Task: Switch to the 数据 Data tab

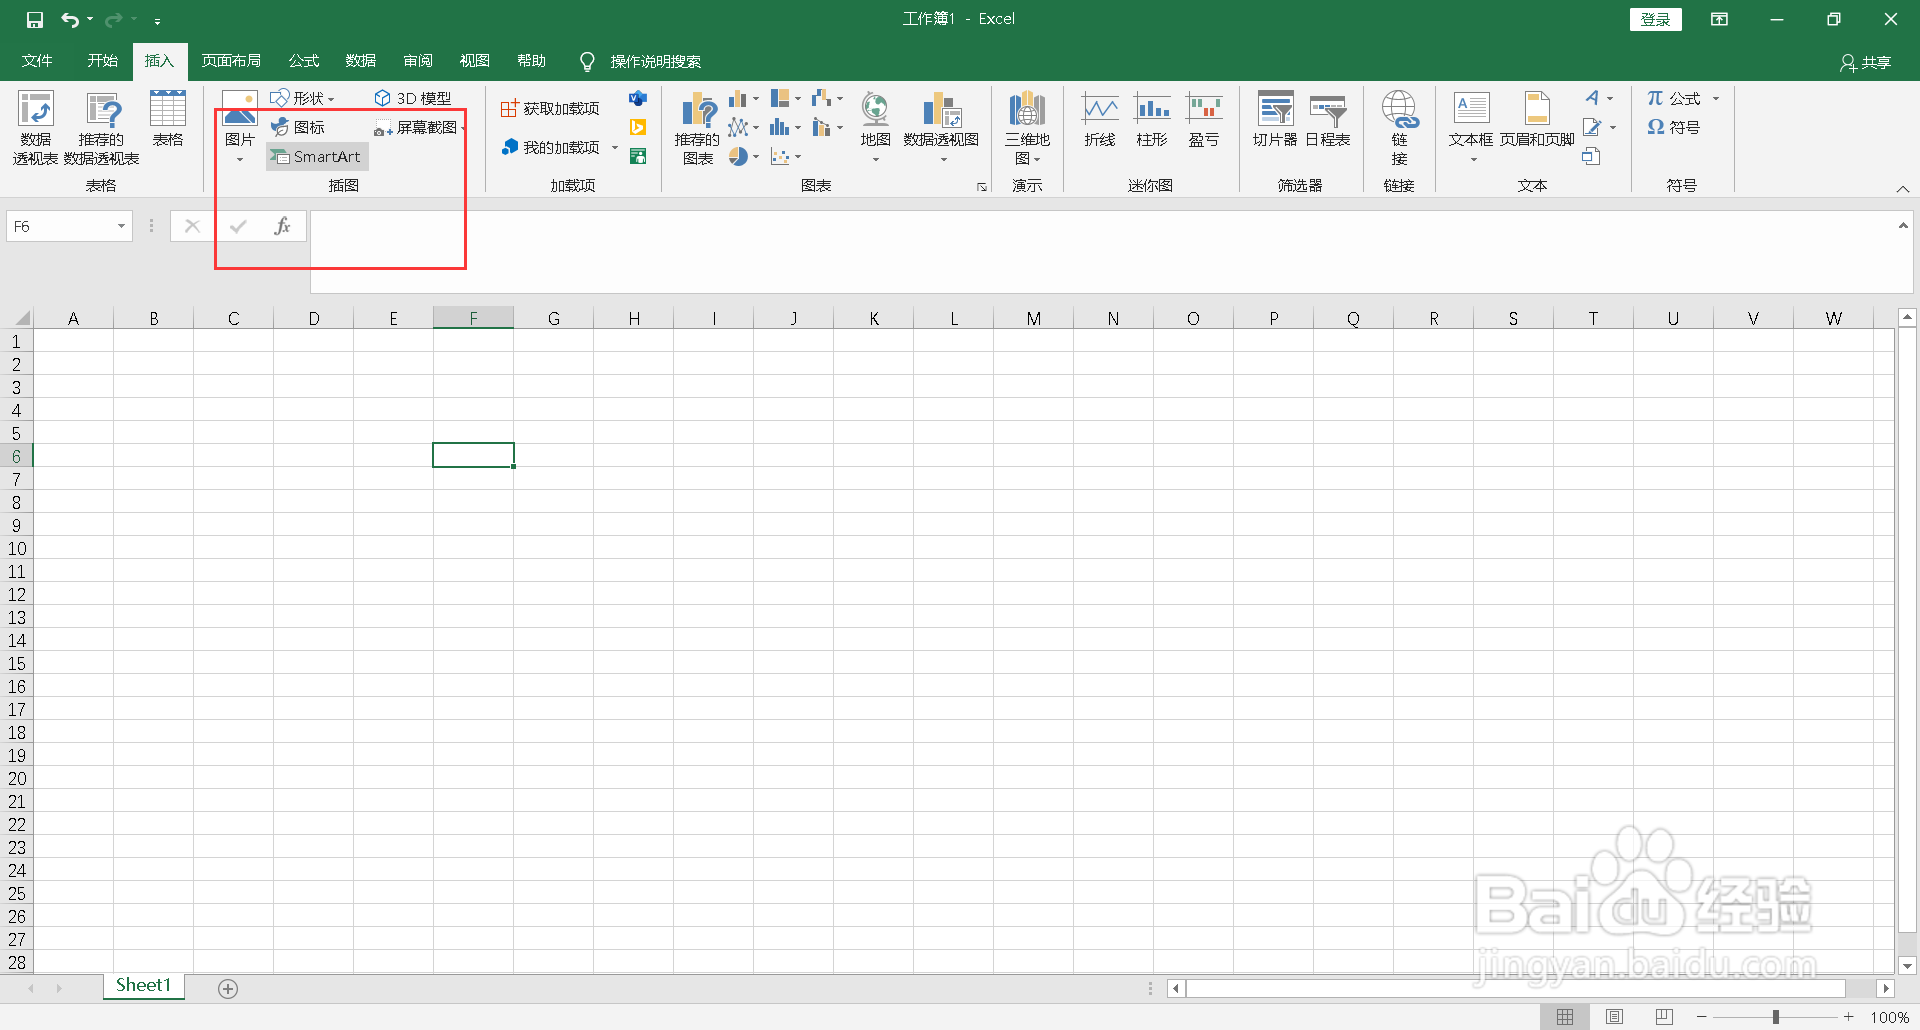Action: pos(361,61)
